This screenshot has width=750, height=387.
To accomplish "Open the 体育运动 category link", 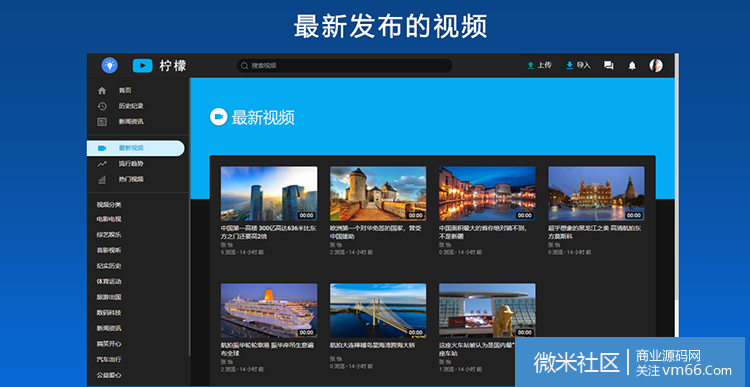I will click(109, 281).
